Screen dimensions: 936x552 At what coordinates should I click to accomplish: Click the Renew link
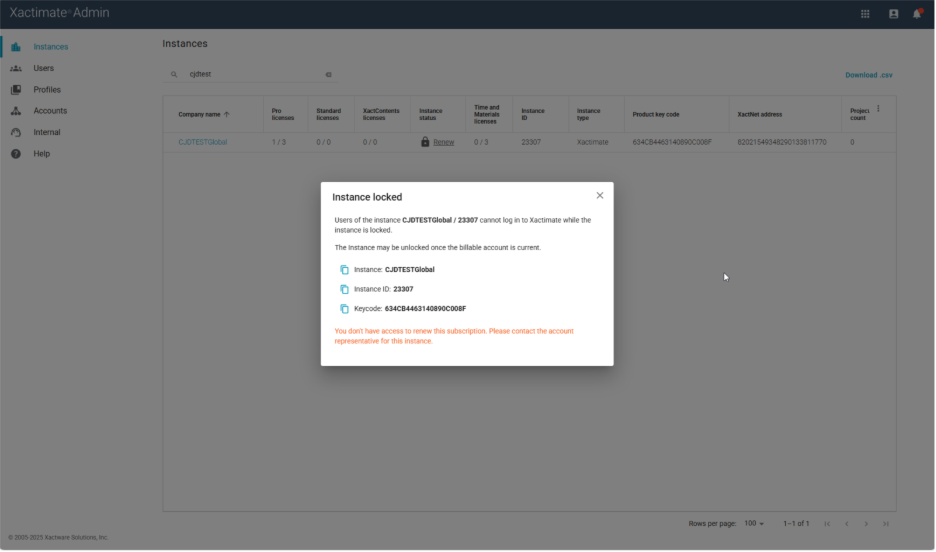click(x=443, y=142)
